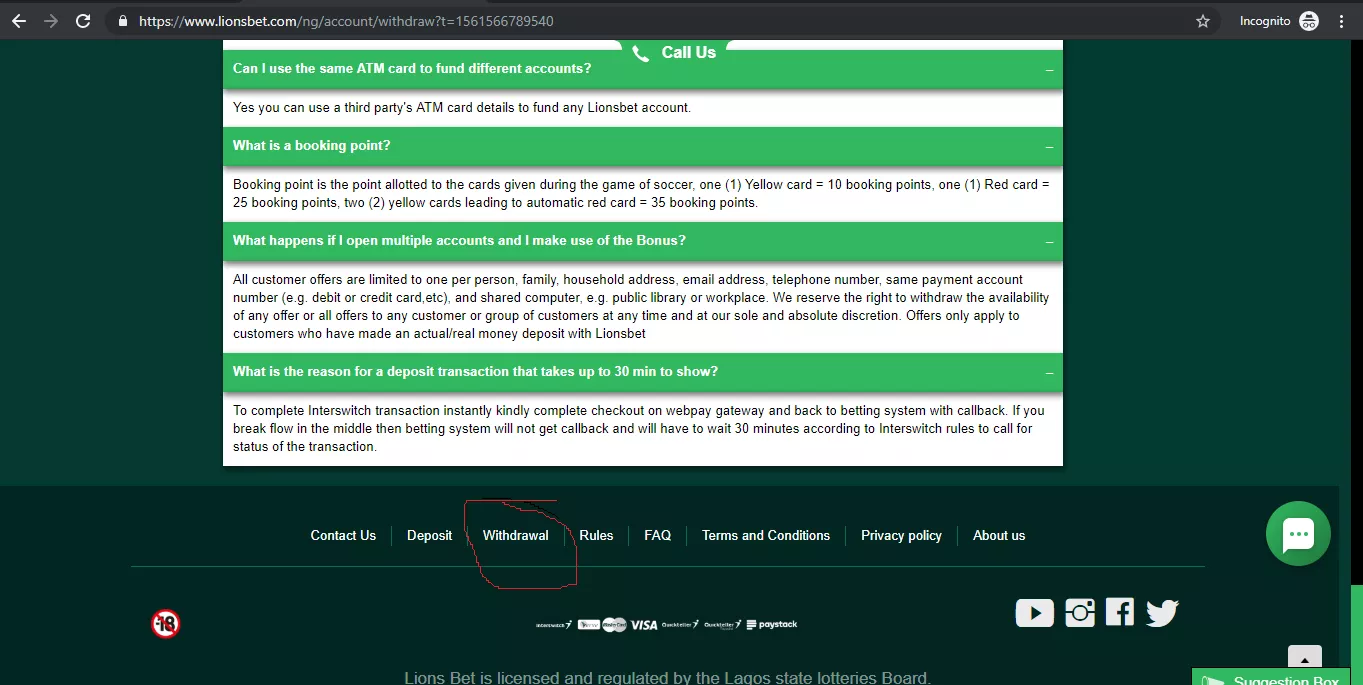The width and height of the screenshot is (1363, 685).
Task: Select the Paystack payment icon
Action: pos(771,624)
